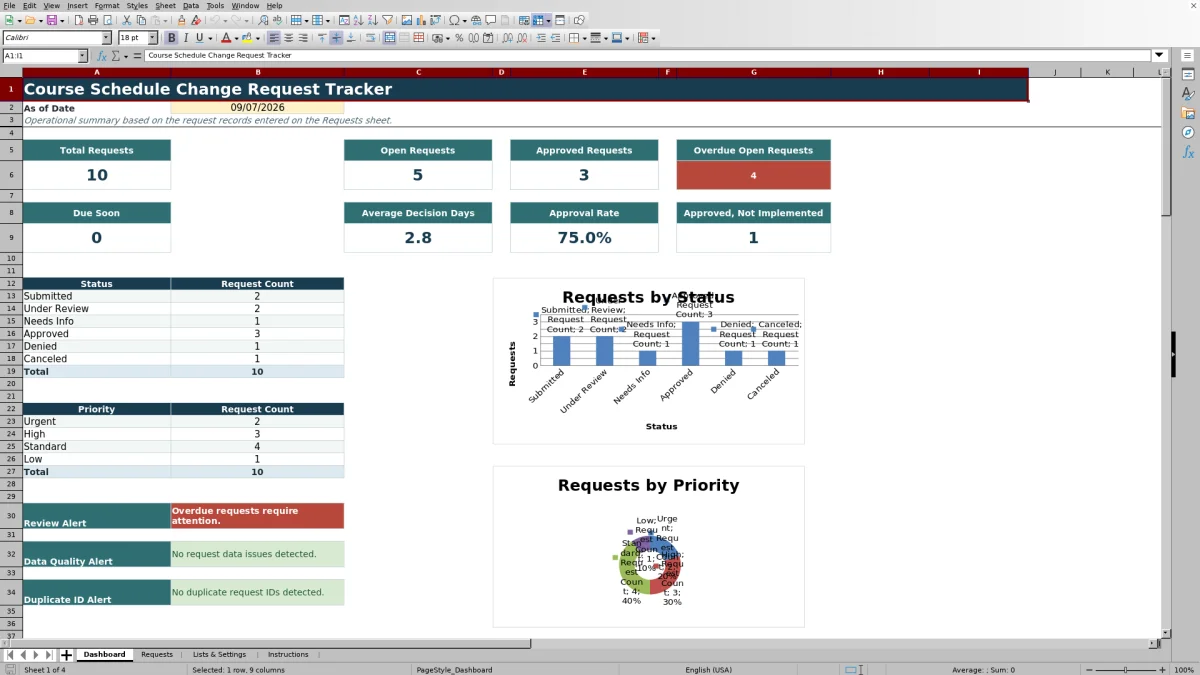Toggle Bold formatting
Image resolution: width=1200 pixels, height=675 pixels.
(171, 38)
